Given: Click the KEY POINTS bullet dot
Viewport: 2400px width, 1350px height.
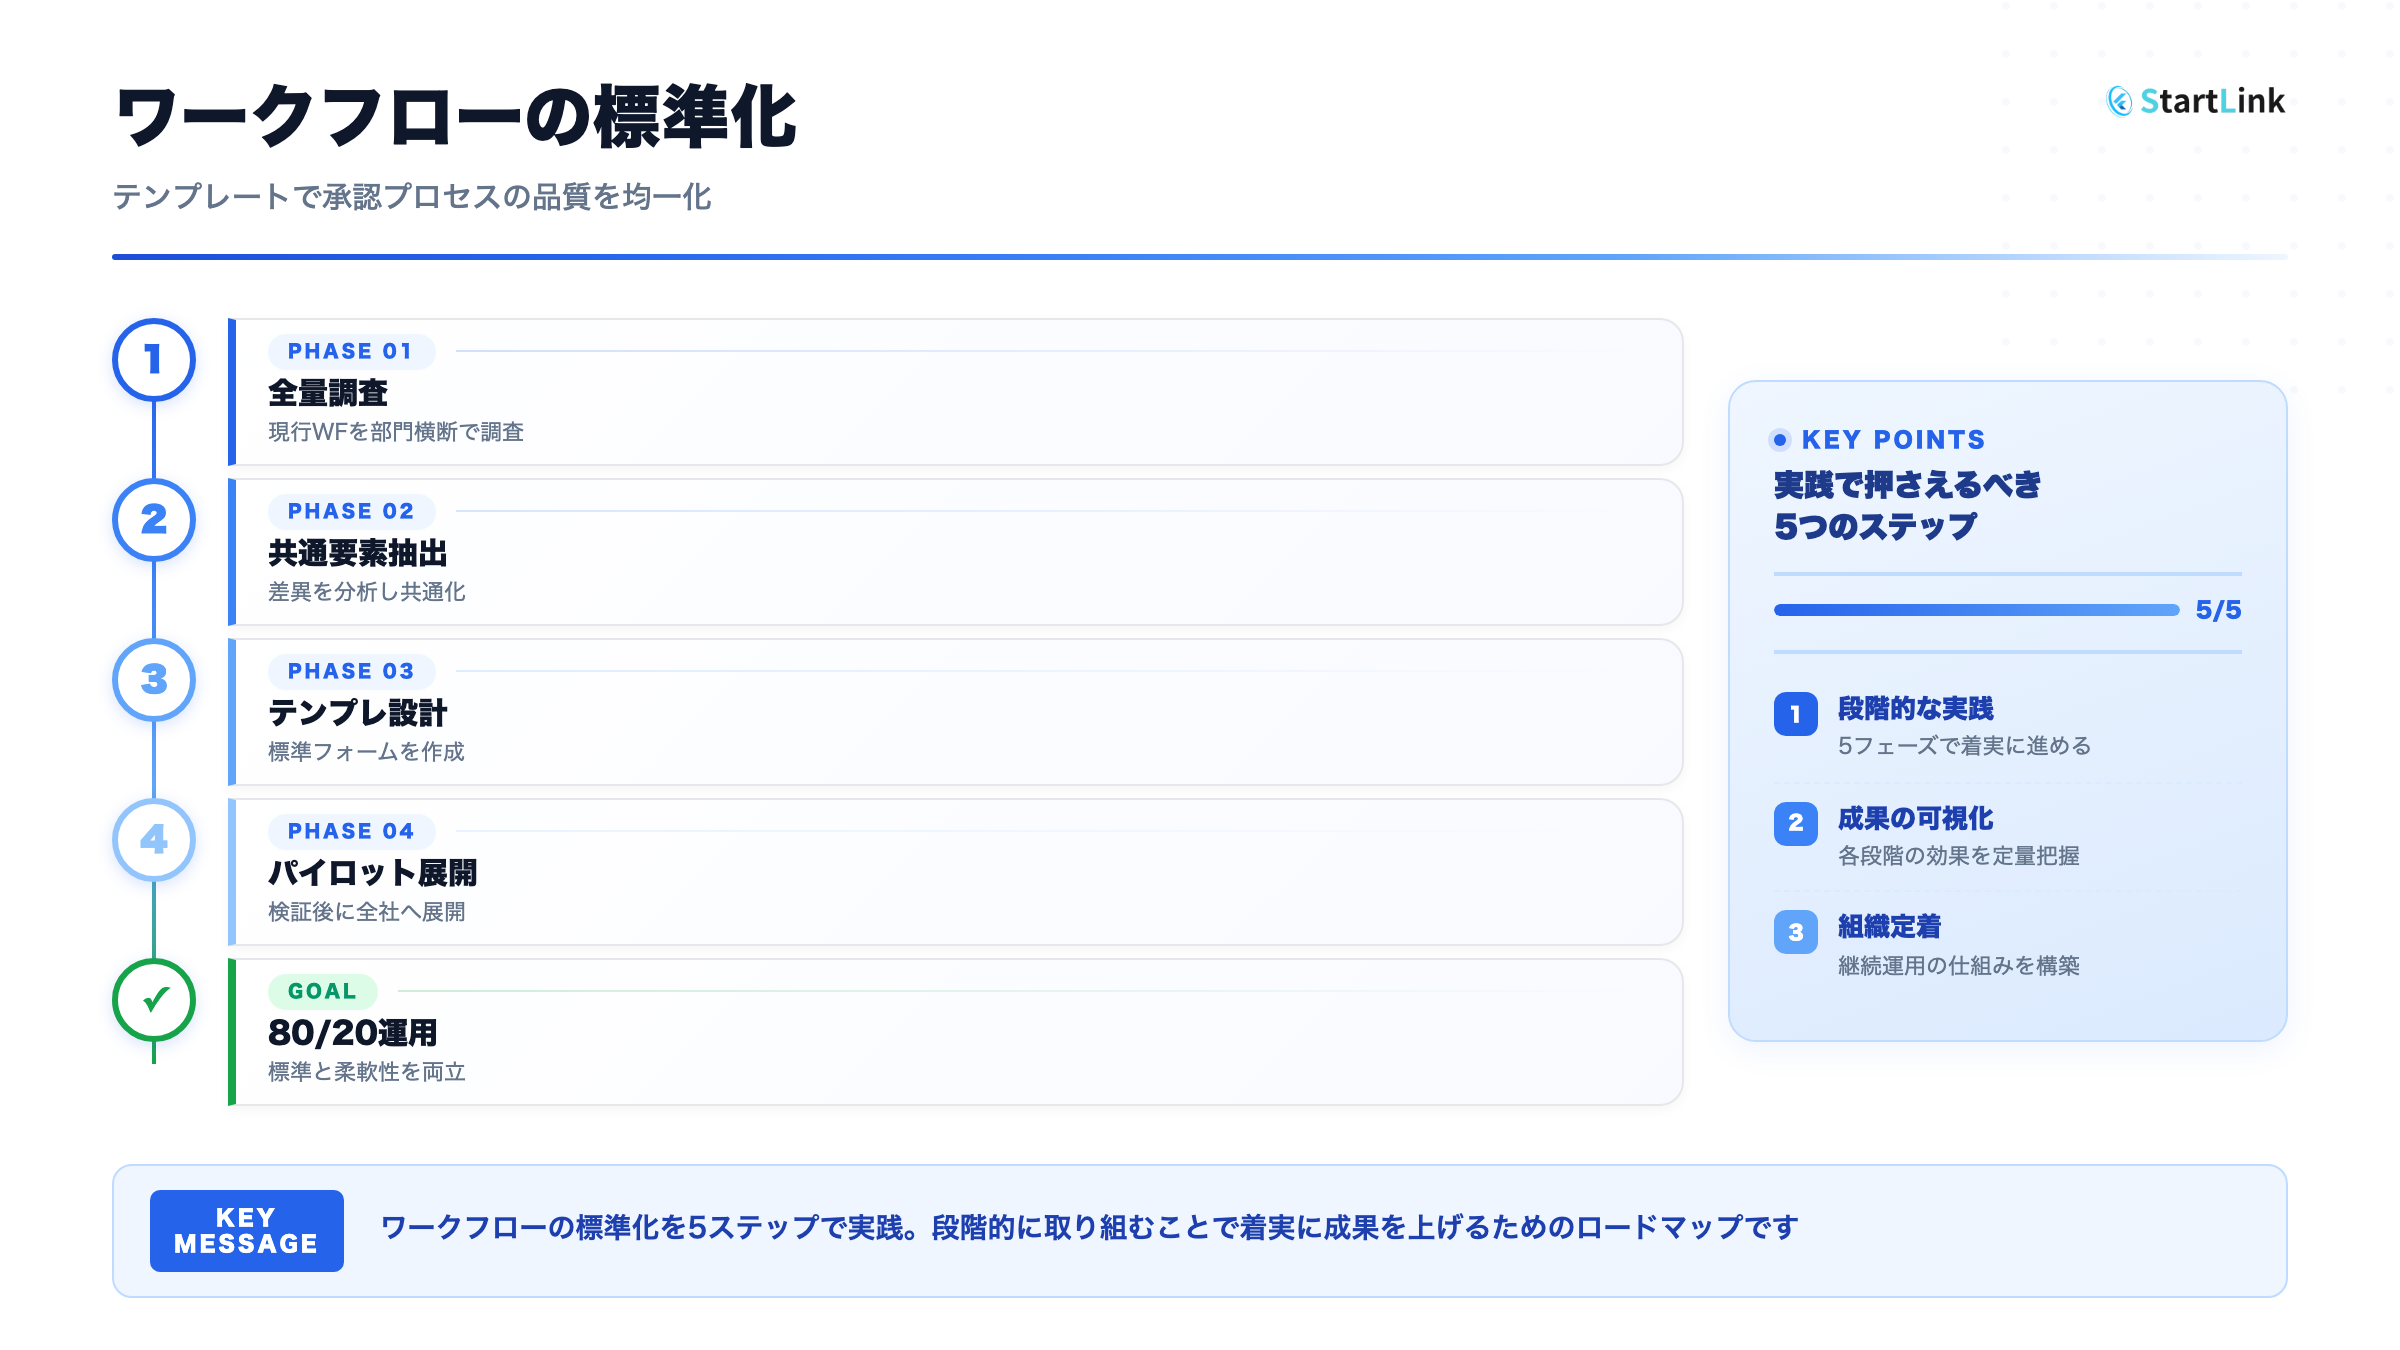Looking at the screenshot, I should coord(1780,440).
